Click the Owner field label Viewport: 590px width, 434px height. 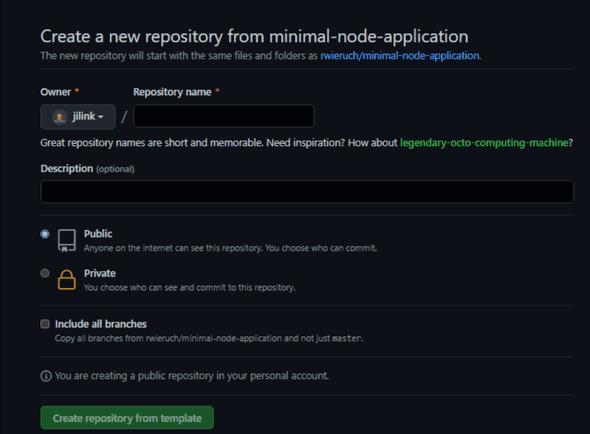pyautogui.click(x=55, y=92)
